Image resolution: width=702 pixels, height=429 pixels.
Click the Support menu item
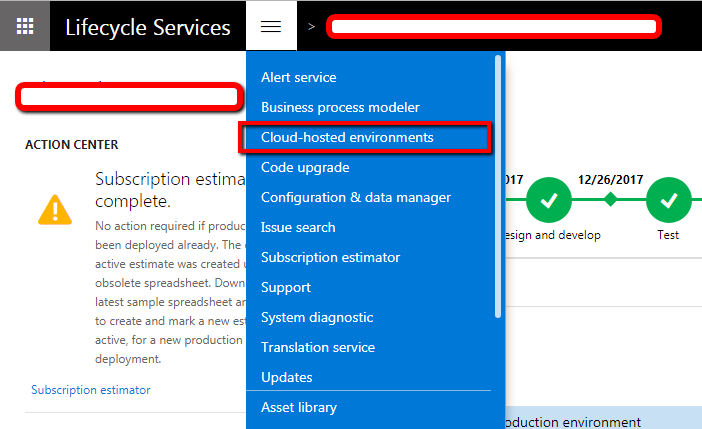point(286,287)
